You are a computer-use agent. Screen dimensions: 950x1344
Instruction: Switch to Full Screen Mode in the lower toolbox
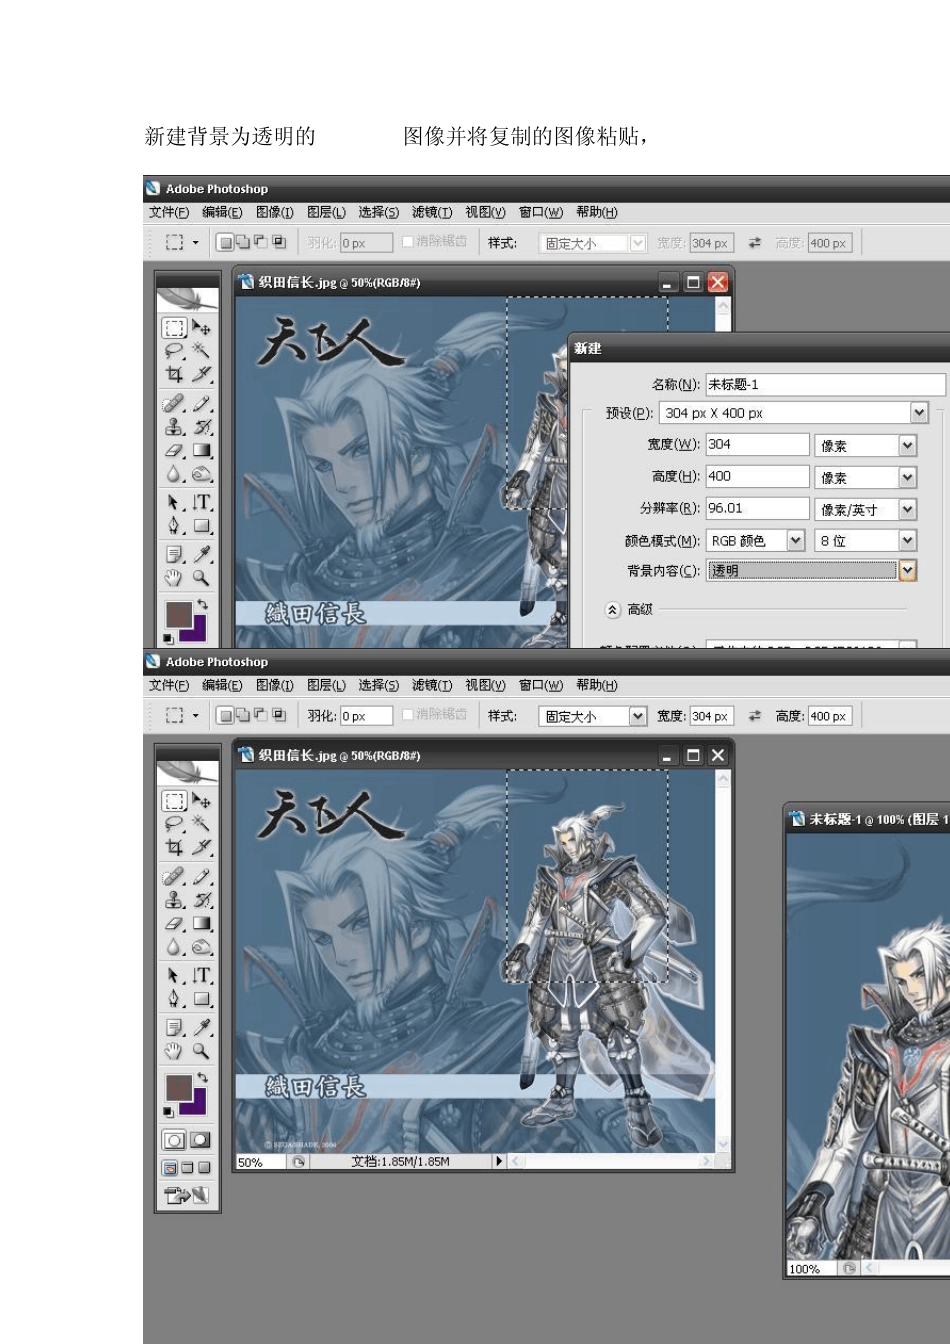point(205,1167)
